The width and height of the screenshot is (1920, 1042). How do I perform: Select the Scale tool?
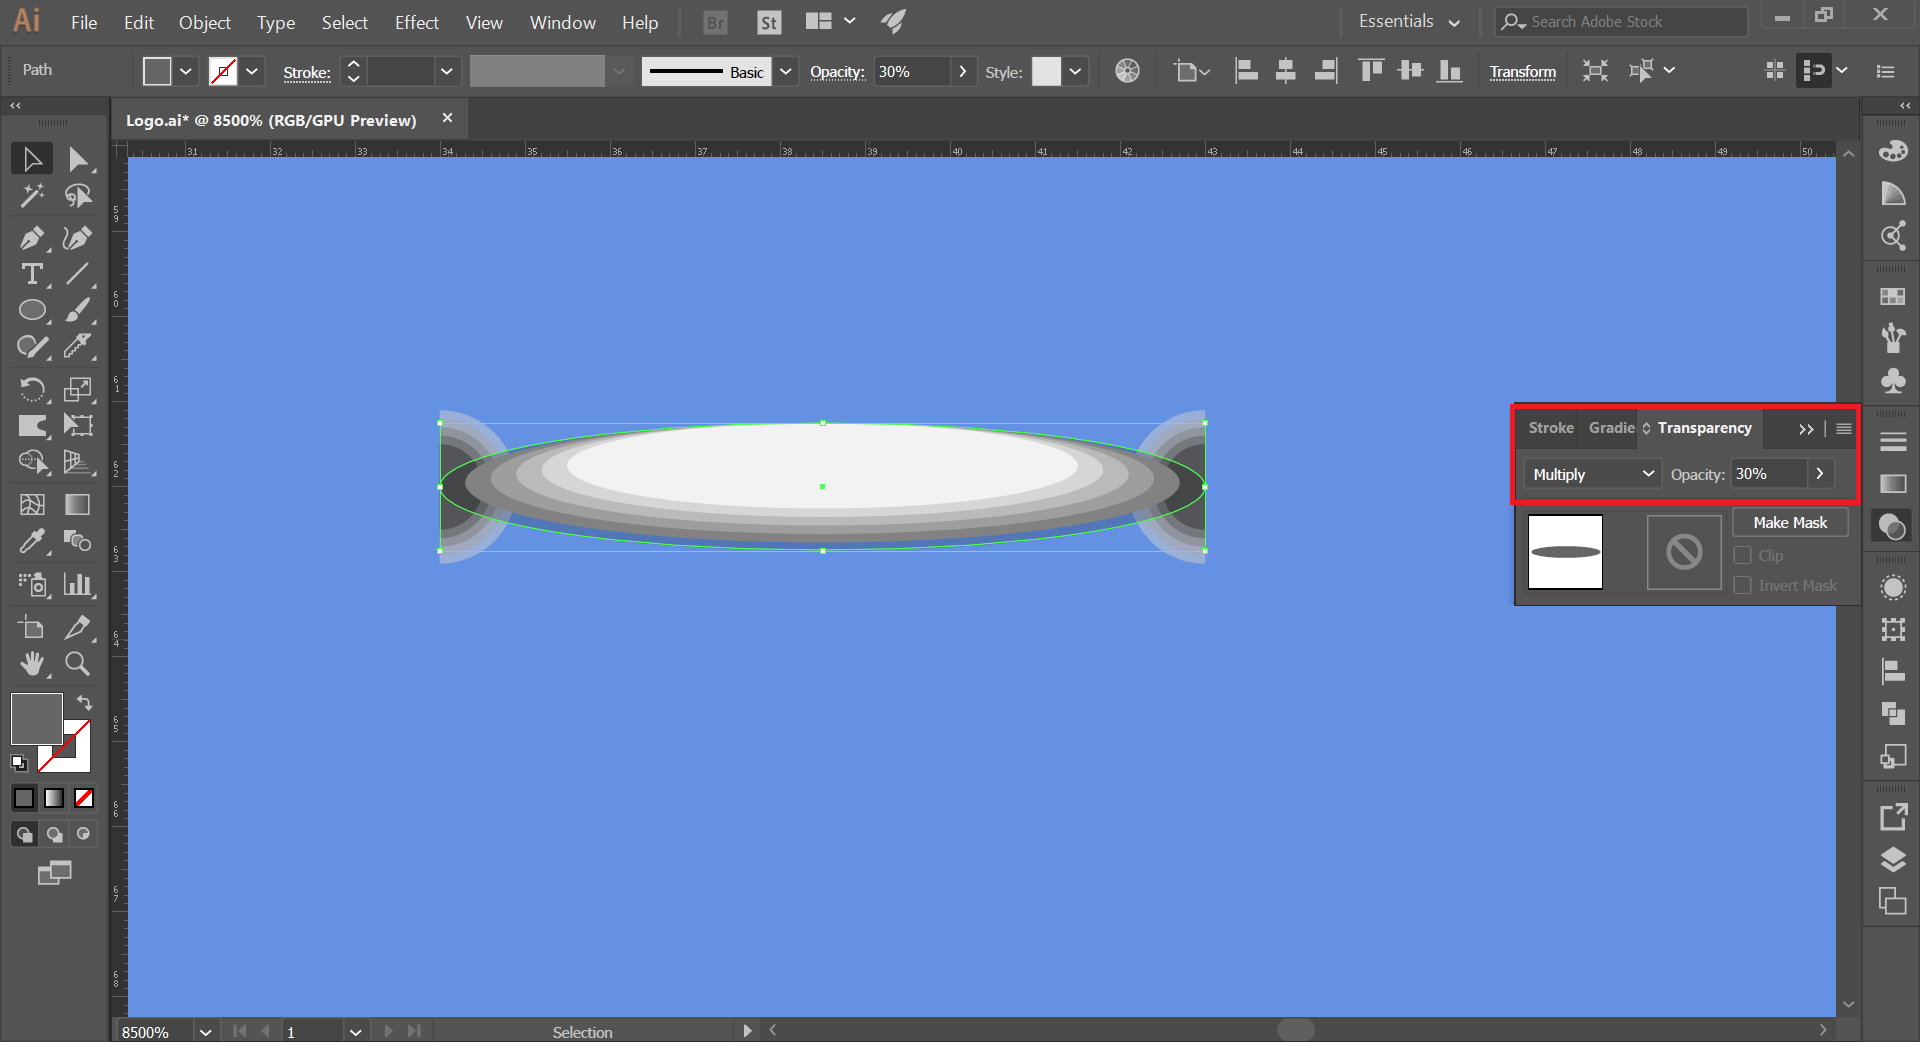coord(78,388)
